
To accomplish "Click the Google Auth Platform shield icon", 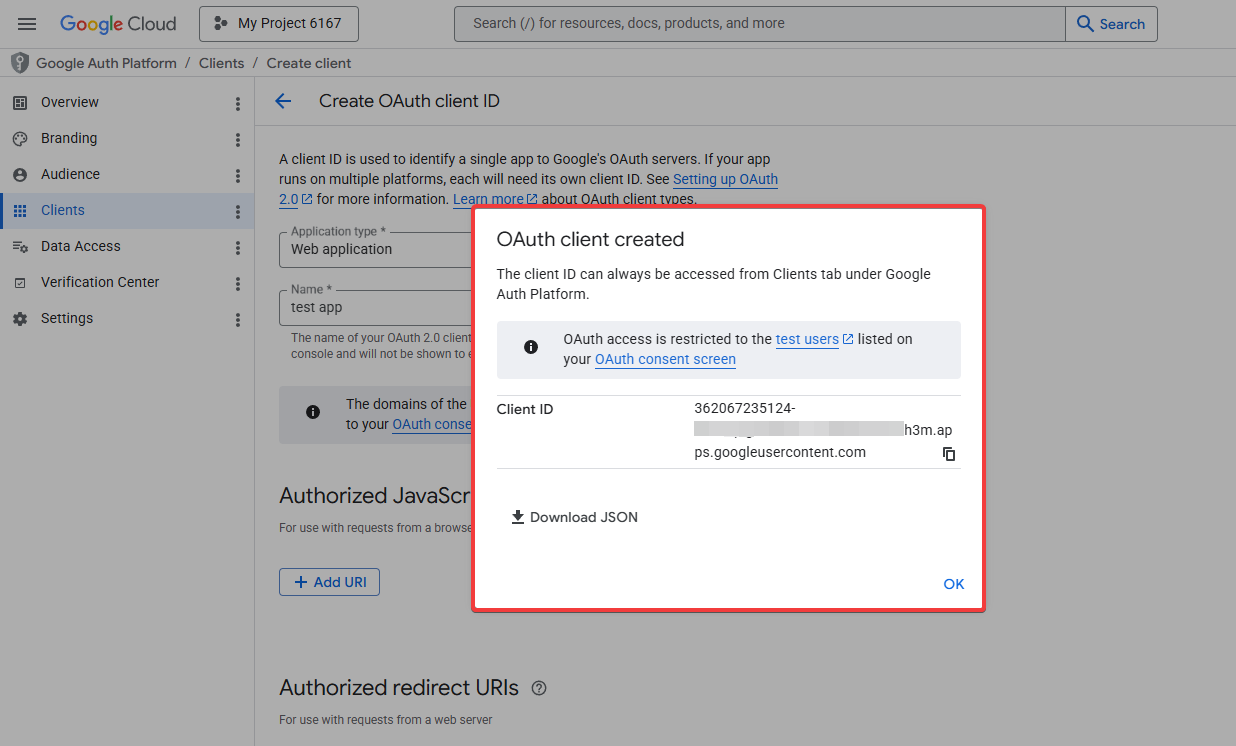I will point(20,63).
